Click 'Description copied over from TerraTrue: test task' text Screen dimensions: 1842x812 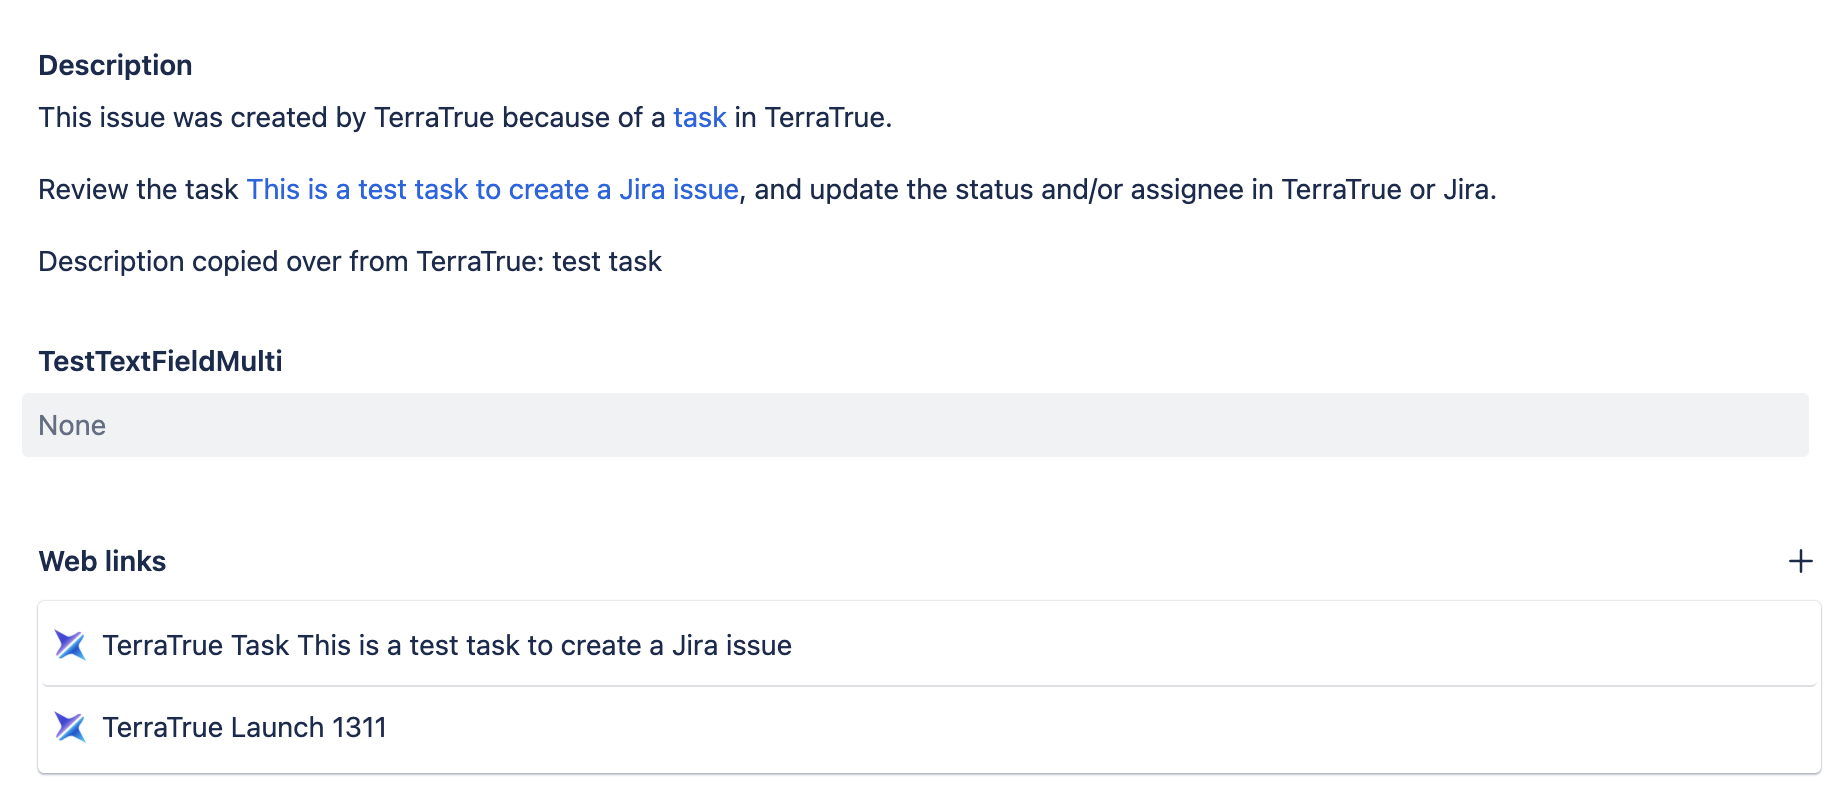click(350, 262)
